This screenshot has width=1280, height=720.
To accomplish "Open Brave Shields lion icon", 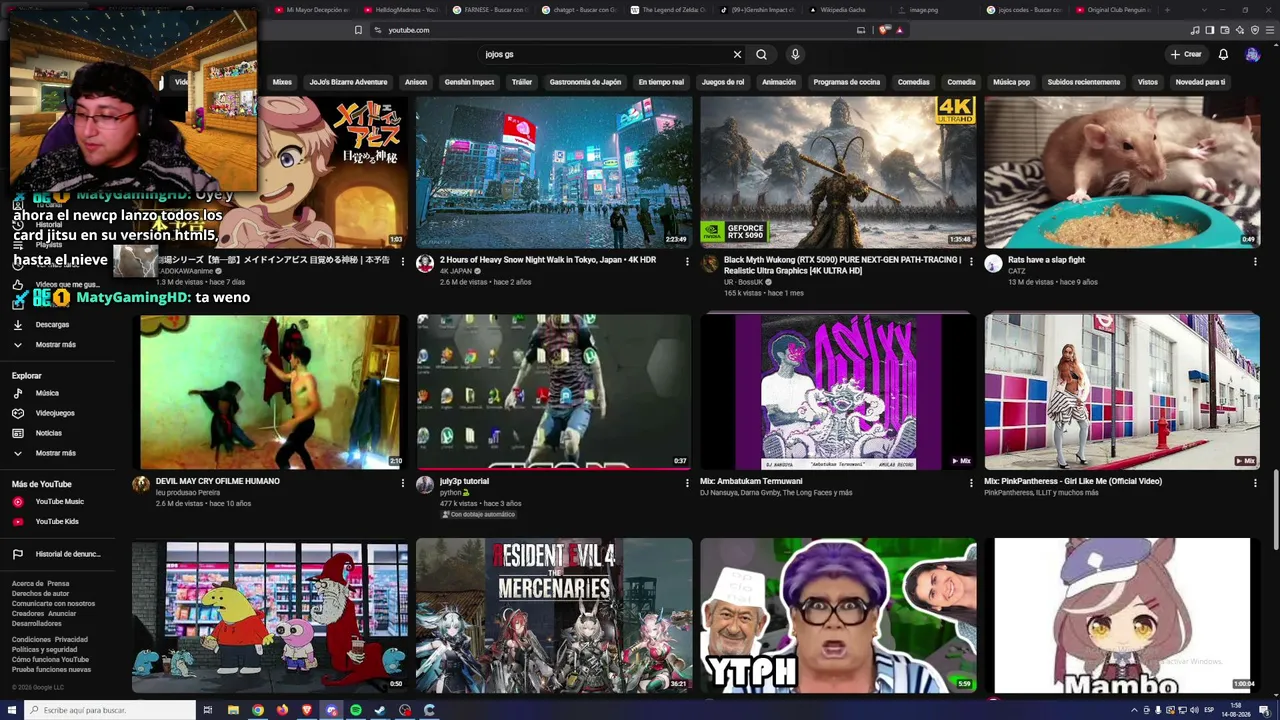I will pos(884,30).
